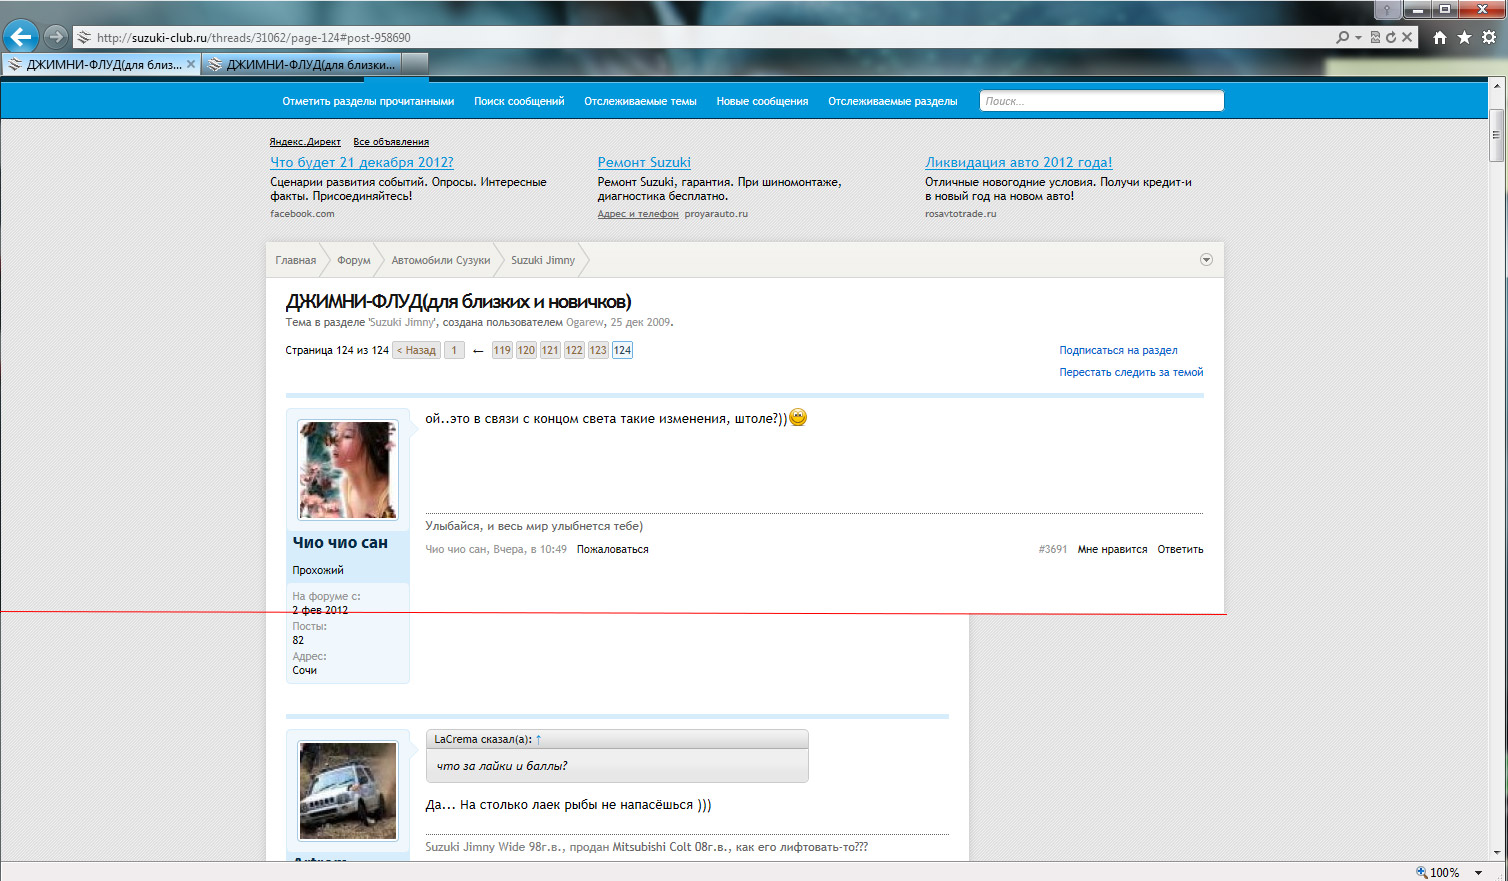Open the Tools gear icon
This screenshot has height=881, width=1508.
click(1489, 37)
